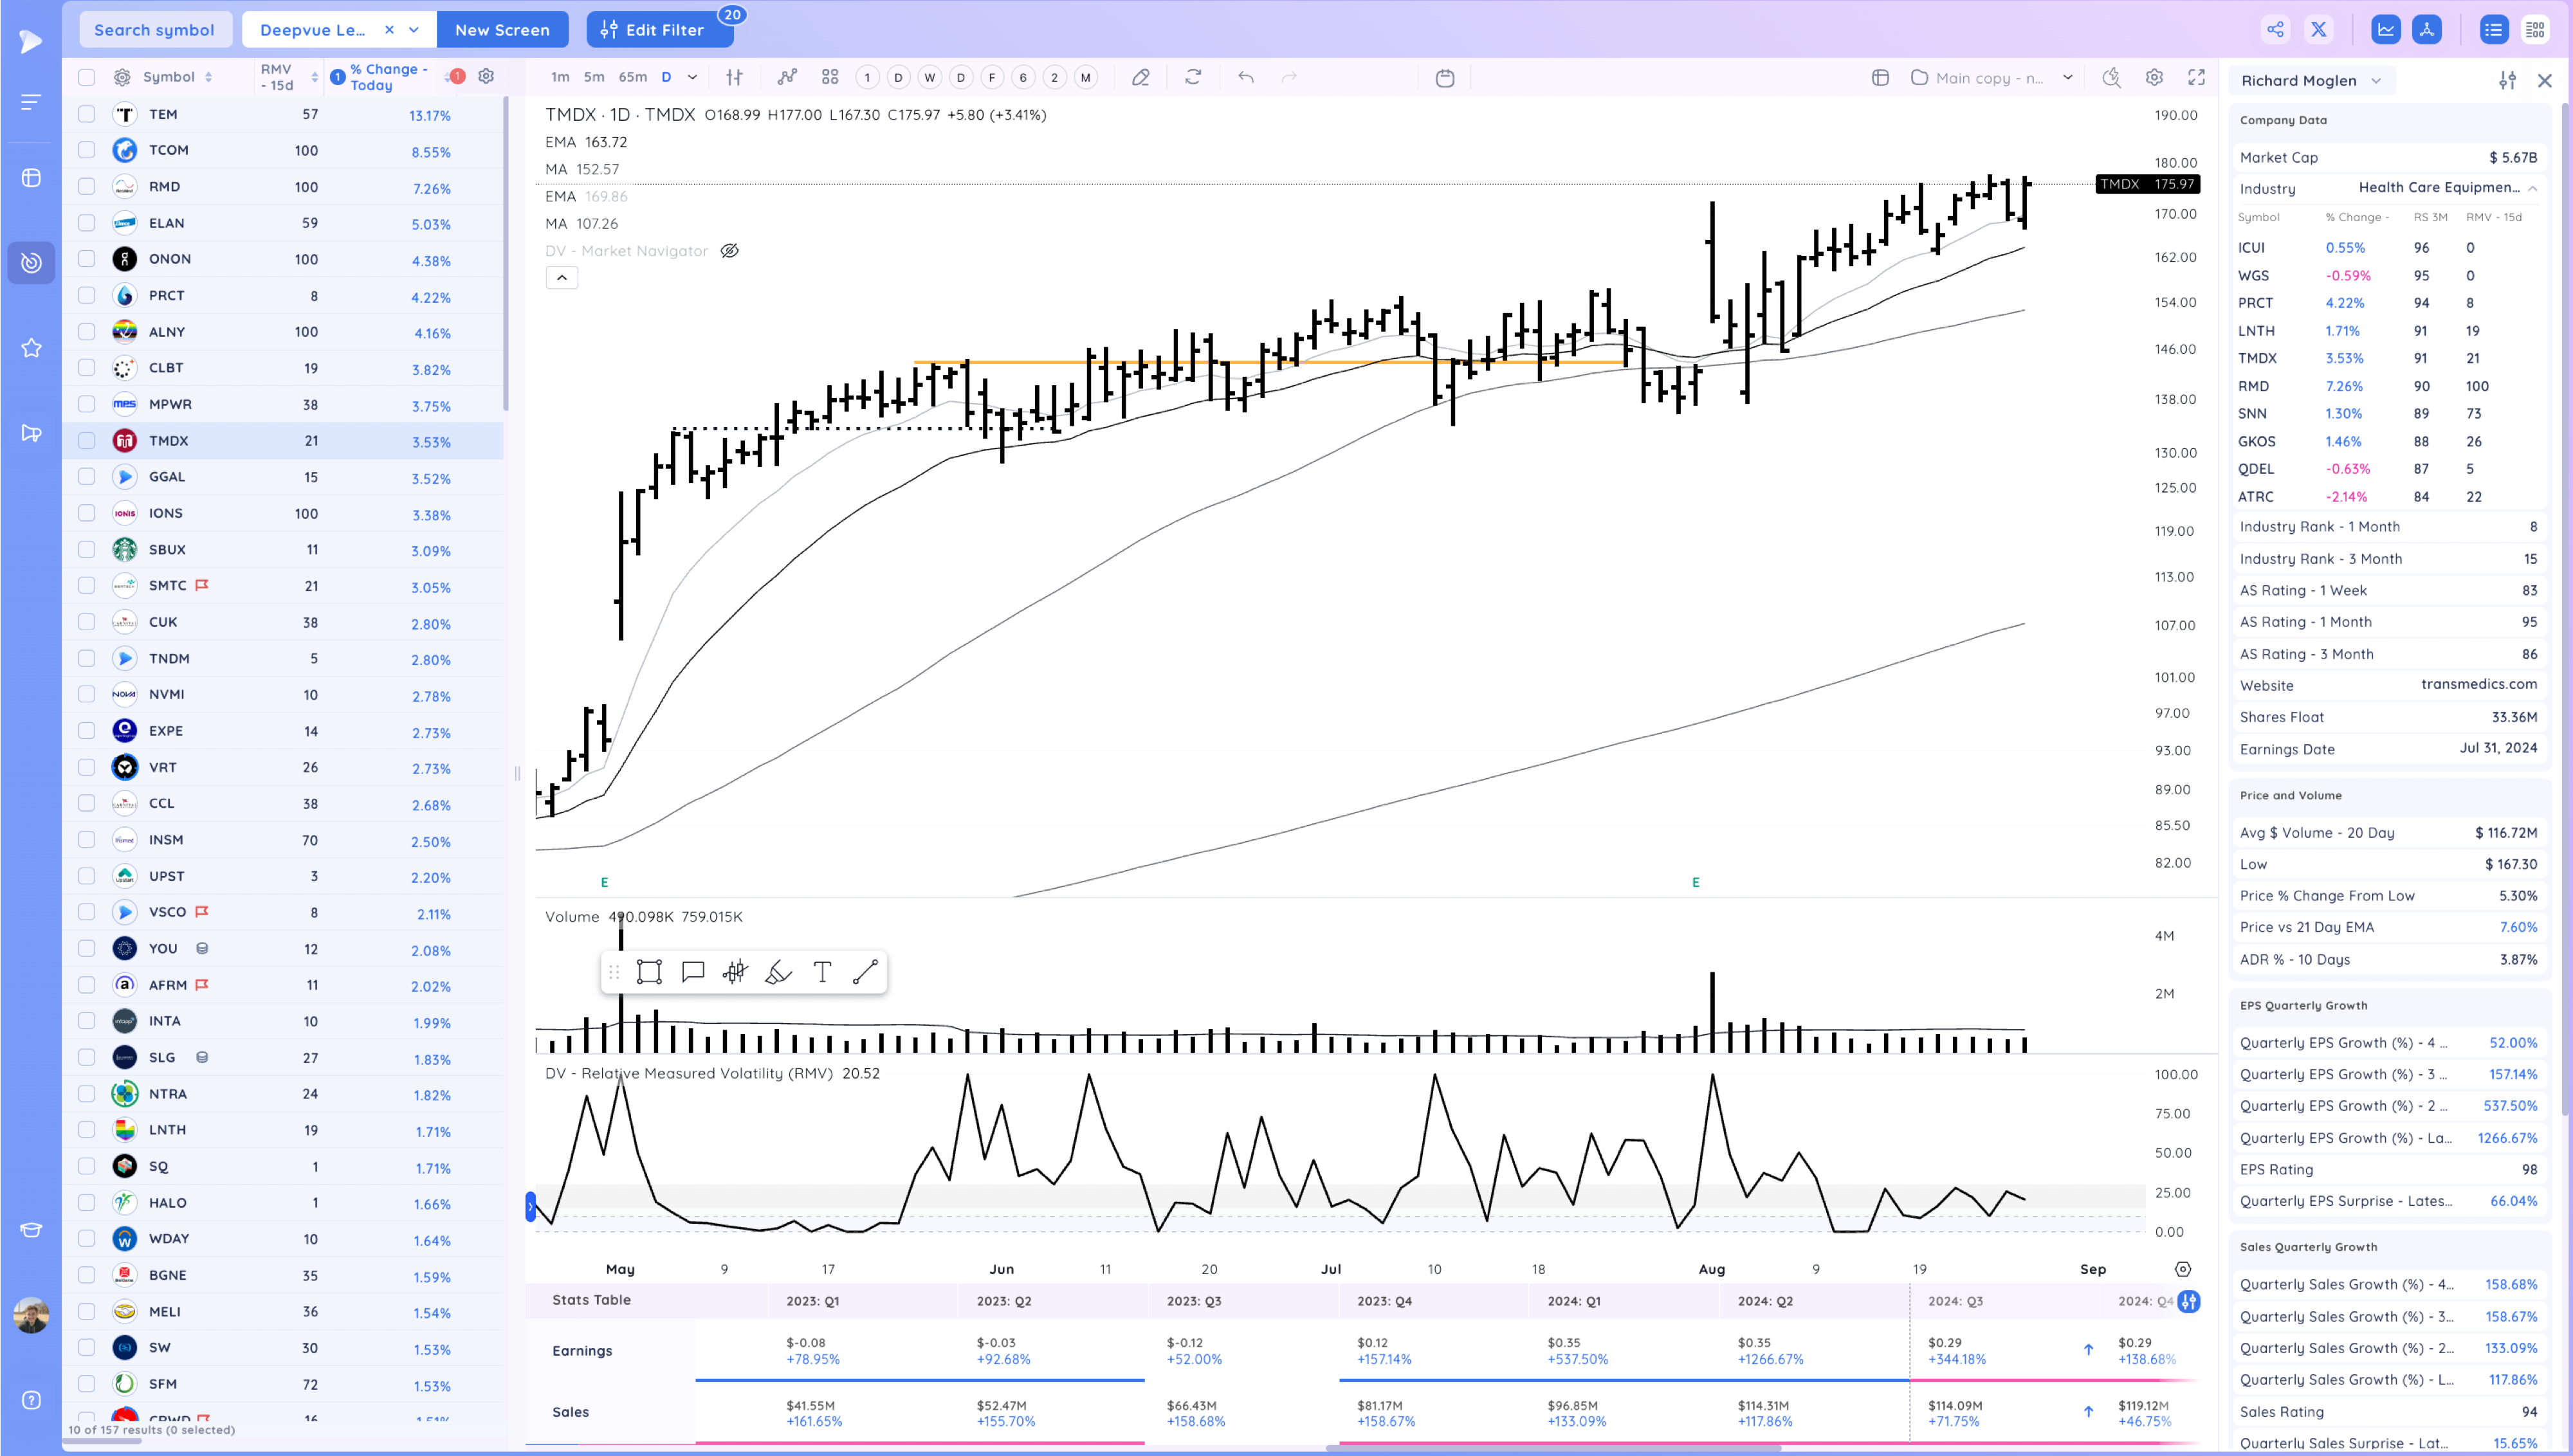Screen dimensions: 2573x1456
Task: Open the Richard Moglen panel dropdown
Action: (2376, 81)
